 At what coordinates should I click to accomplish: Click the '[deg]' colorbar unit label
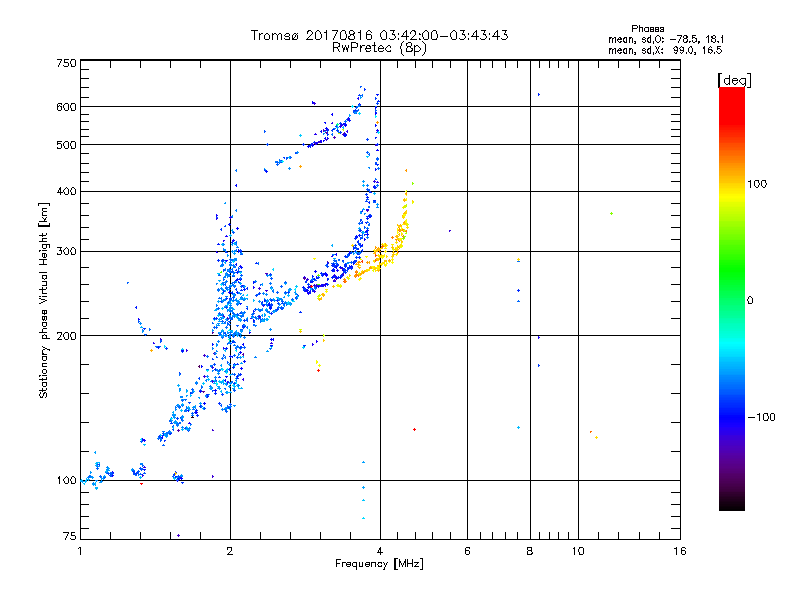click(x=734, y=80)
